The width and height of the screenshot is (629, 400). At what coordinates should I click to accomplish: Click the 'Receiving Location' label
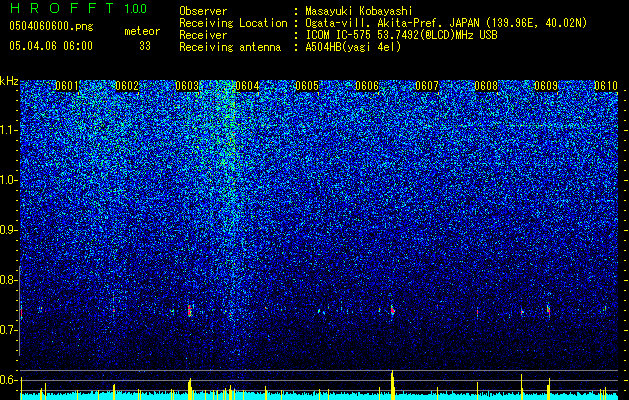point(233,23)
